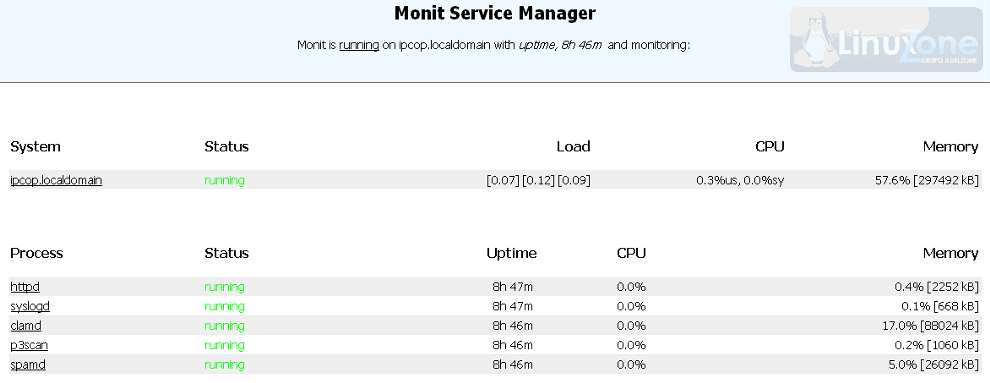
Task: Click the Process column header
Action: [x=37, y=254]
